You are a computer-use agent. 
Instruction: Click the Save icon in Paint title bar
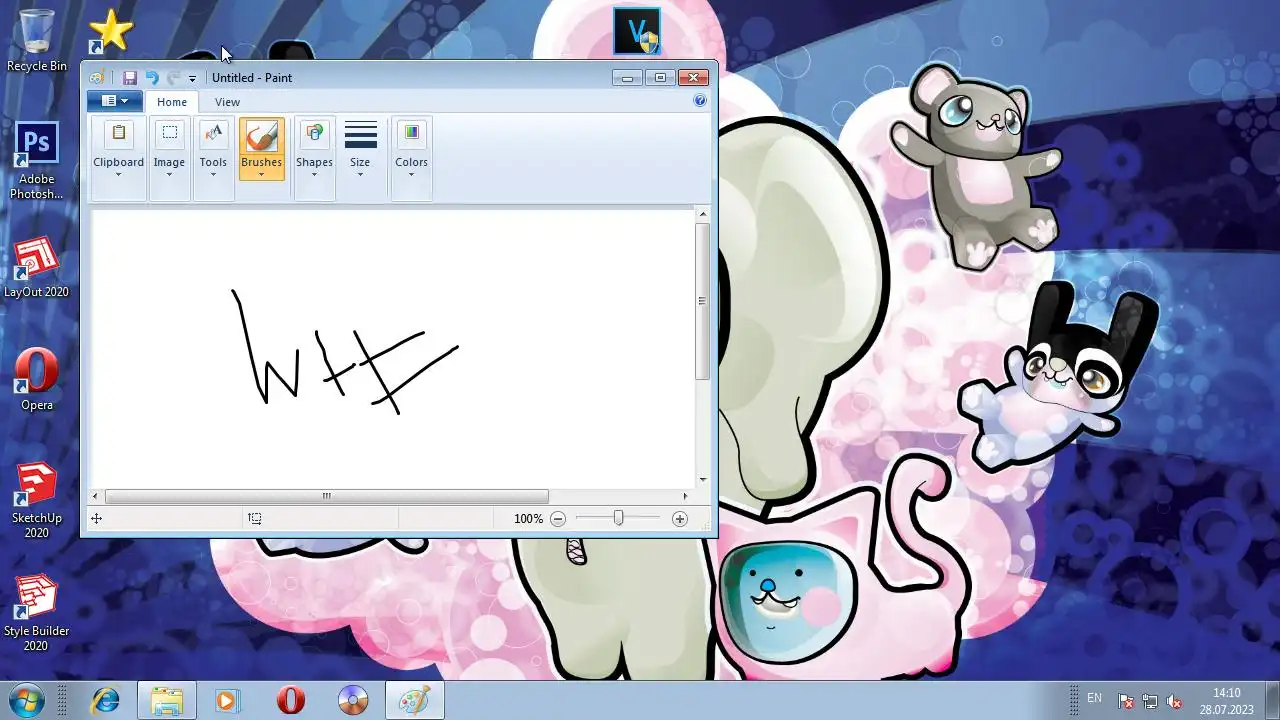(130, 78)
